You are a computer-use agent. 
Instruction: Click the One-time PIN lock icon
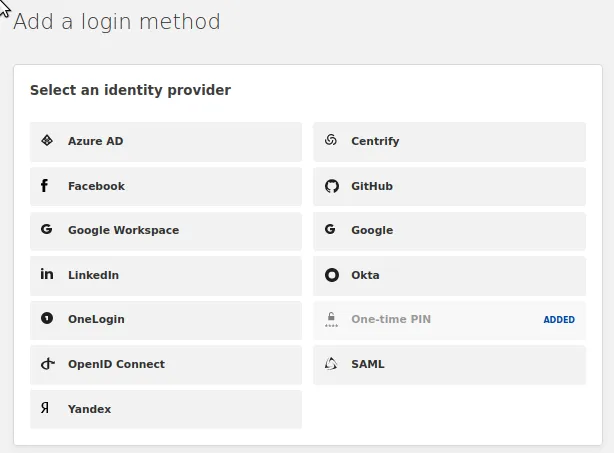(331, 319)
